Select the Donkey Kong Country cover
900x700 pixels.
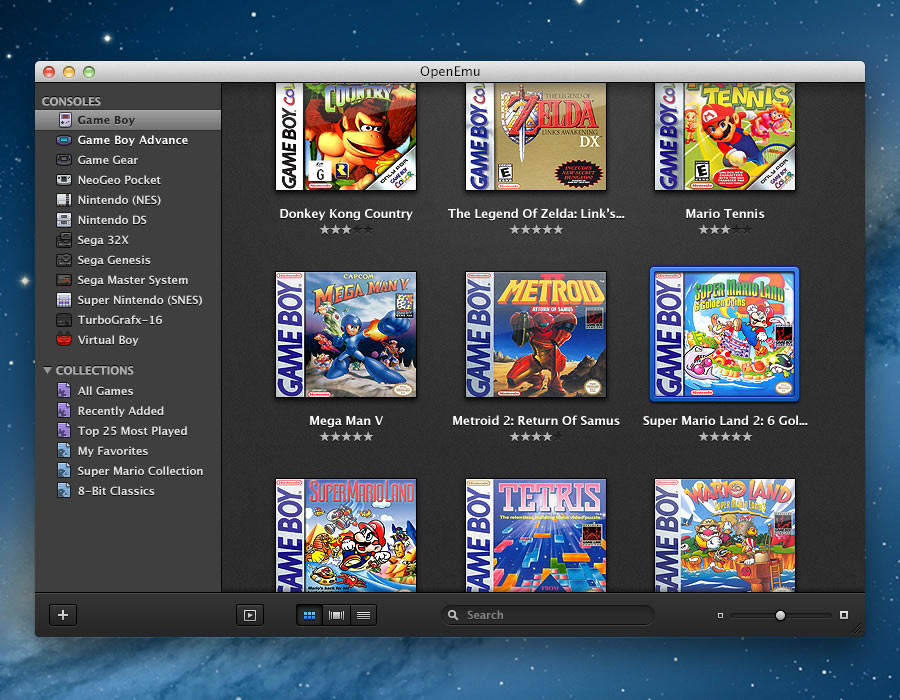click(x=346, y=137)
